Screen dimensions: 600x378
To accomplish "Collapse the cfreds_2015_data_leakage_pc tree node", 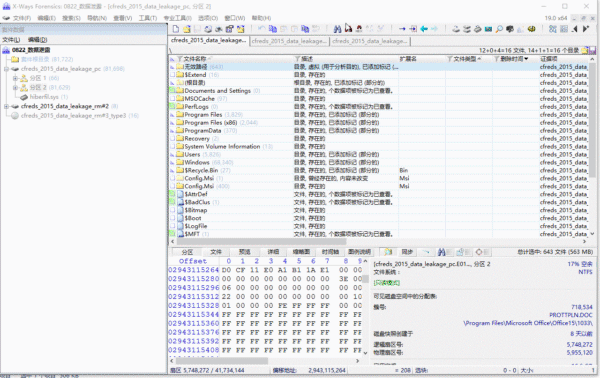I will click(7, 69).
